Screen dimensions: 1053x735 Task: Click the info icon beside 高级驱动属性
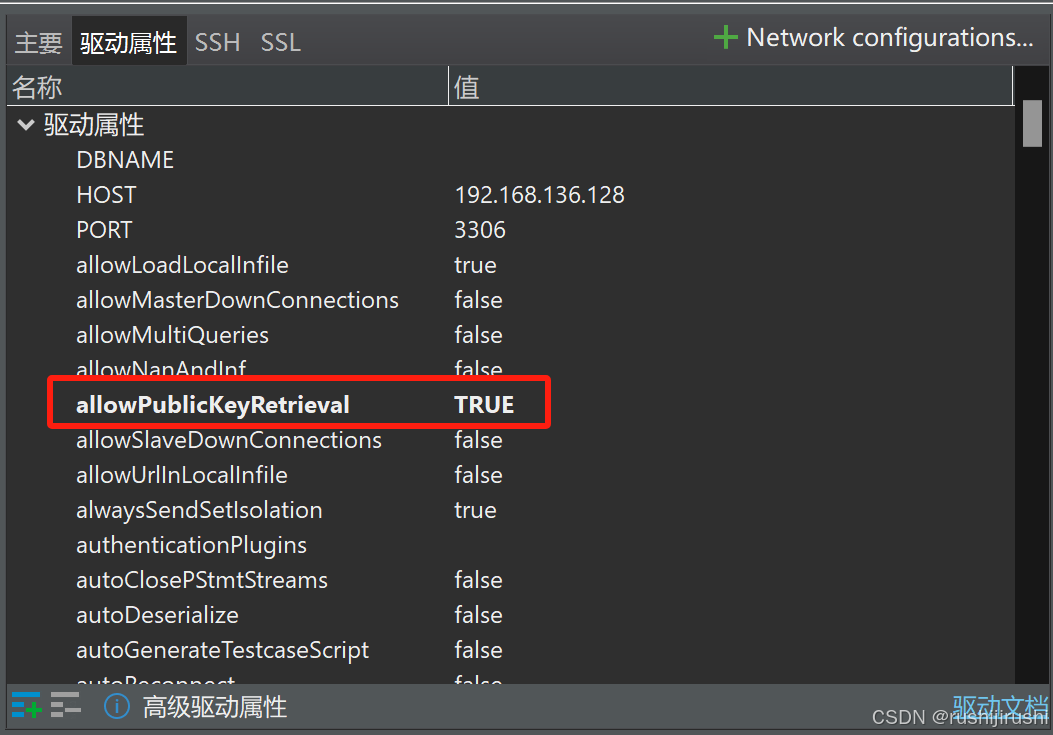click(x=117, y=706)
